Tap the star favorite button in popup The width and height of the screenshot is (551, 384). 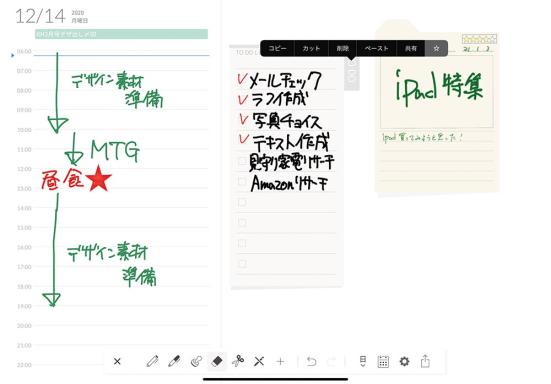[436, 48]
